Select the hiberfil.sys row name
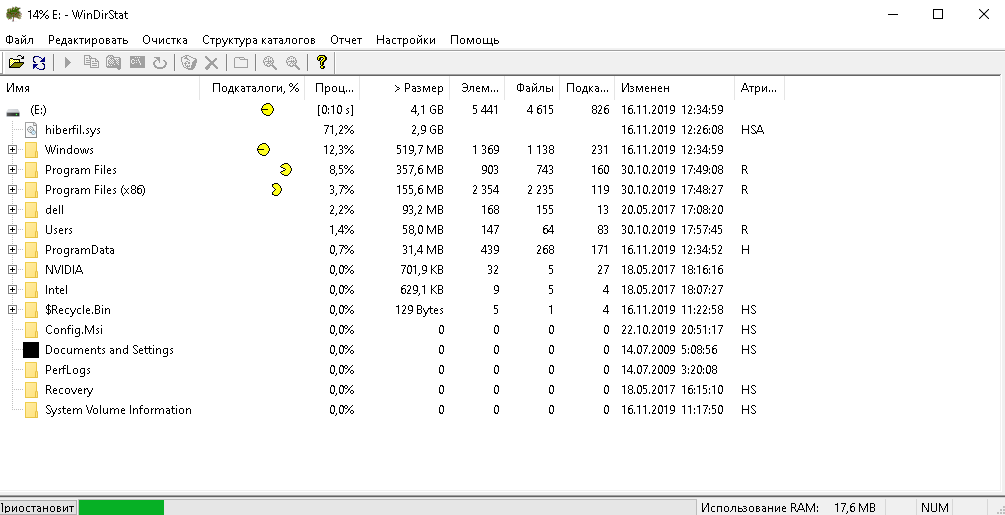The image size is (1005, 515). (x=72, y=130)
